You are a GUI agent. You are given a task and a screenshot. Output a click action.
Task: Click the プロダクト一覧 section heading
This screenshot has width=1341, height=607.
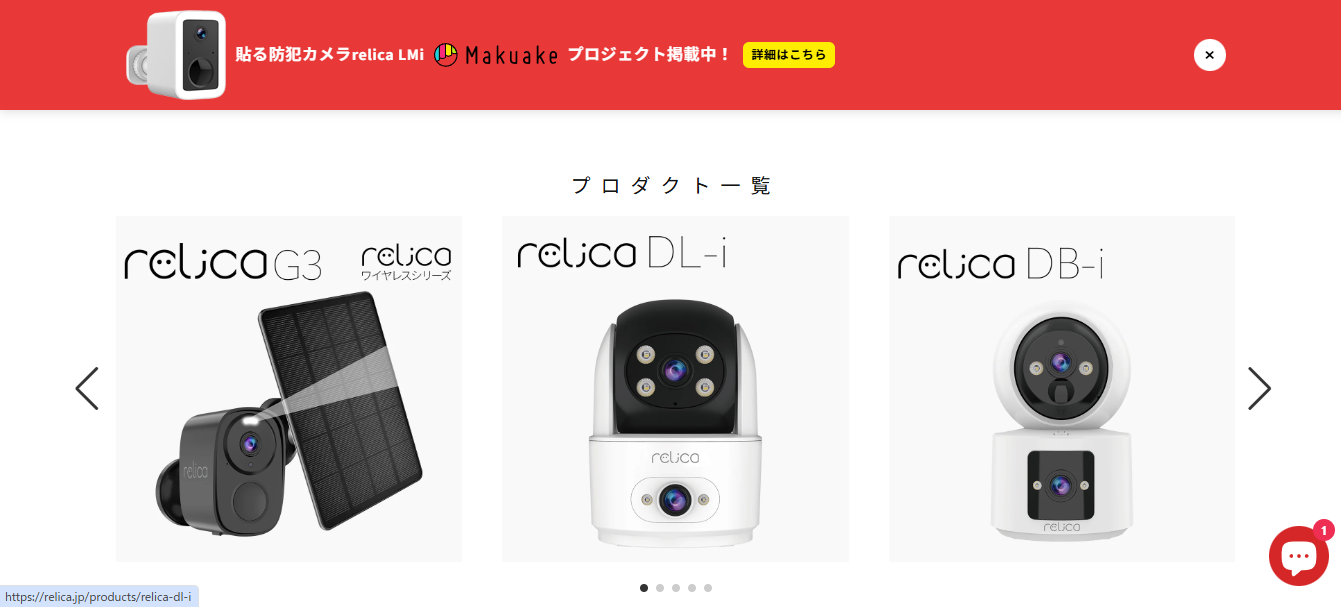[x=672, y=185]
